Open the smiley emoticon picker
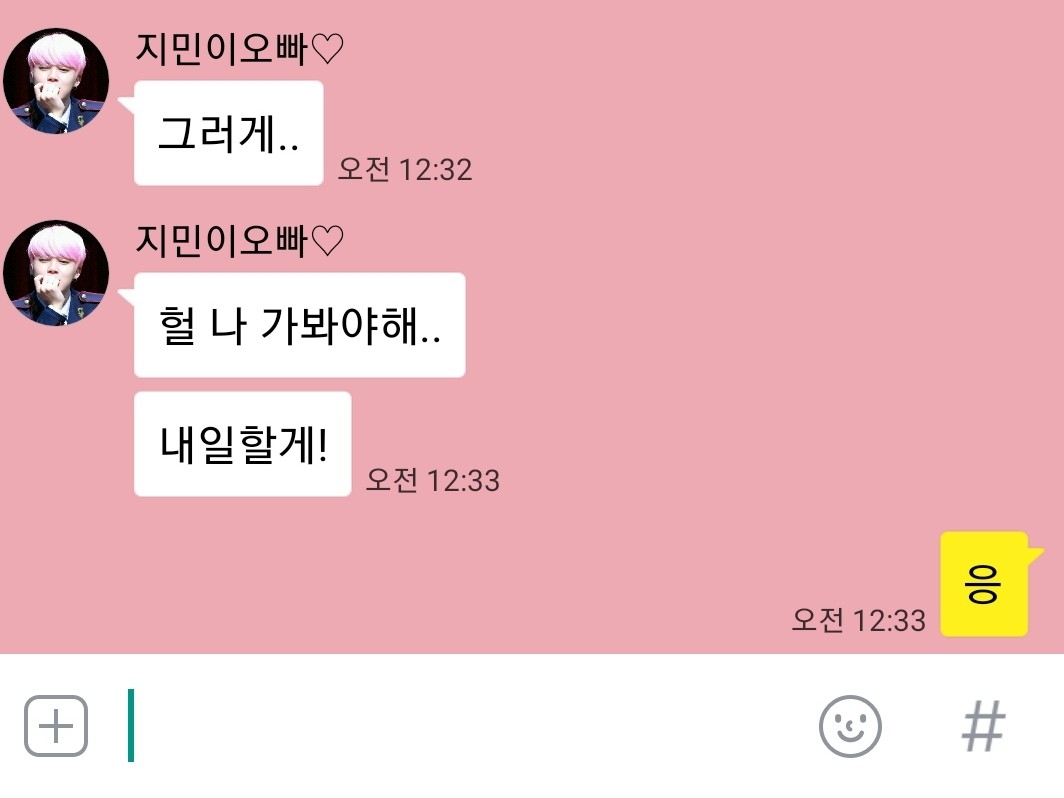Image resolution: width=1064 pixels, height=798 pixels. click(850, 726)
